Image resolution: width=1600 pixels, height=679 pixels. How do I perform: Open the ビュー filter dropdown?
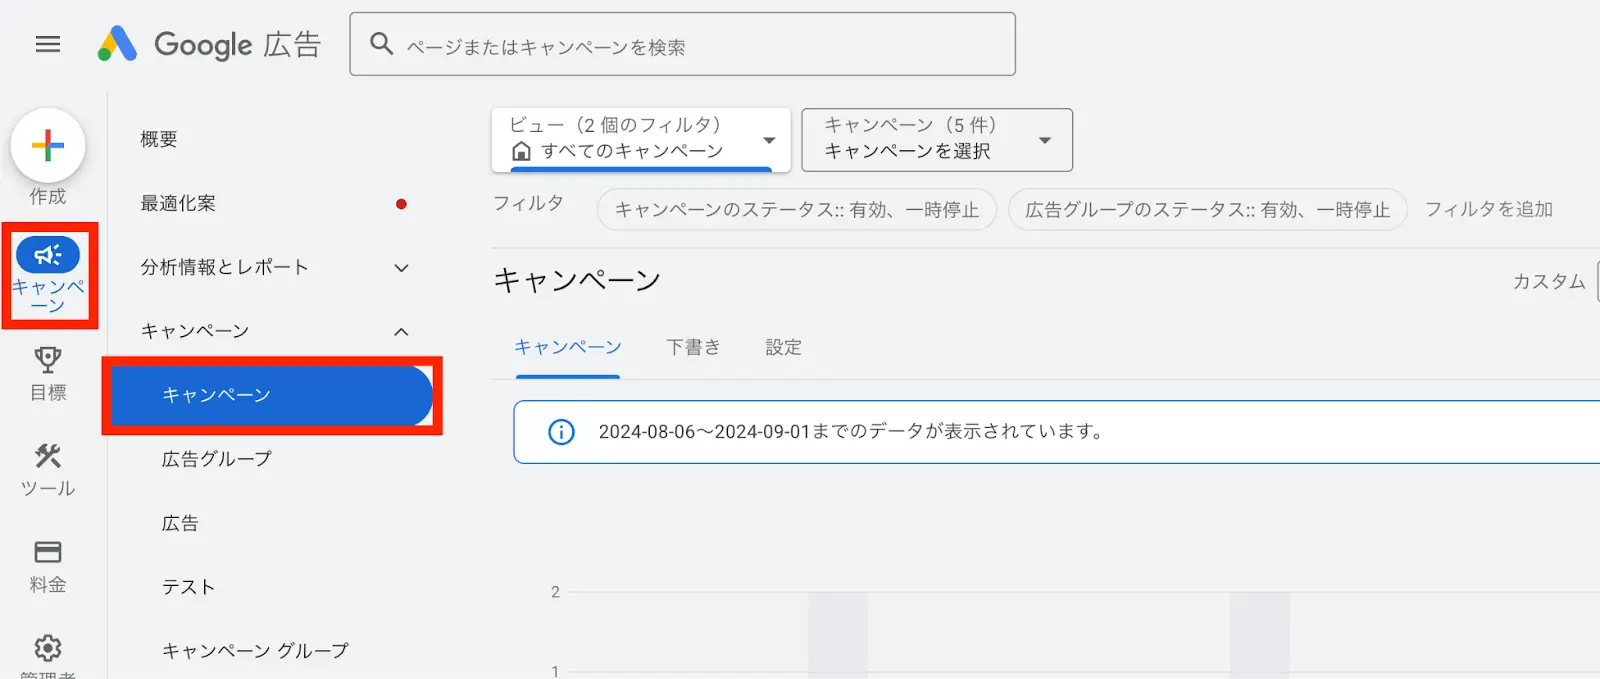(x=640, y=140)
